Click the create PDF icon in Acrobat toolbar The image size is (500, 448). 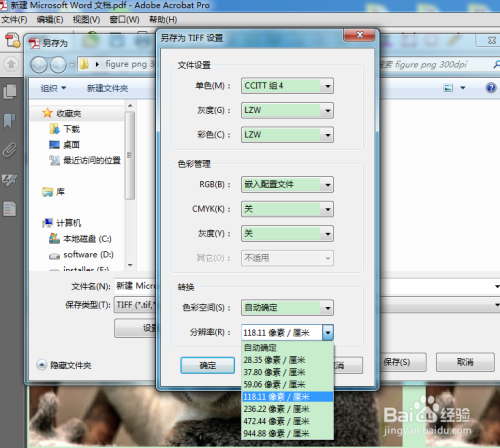[x=13, y=40]
